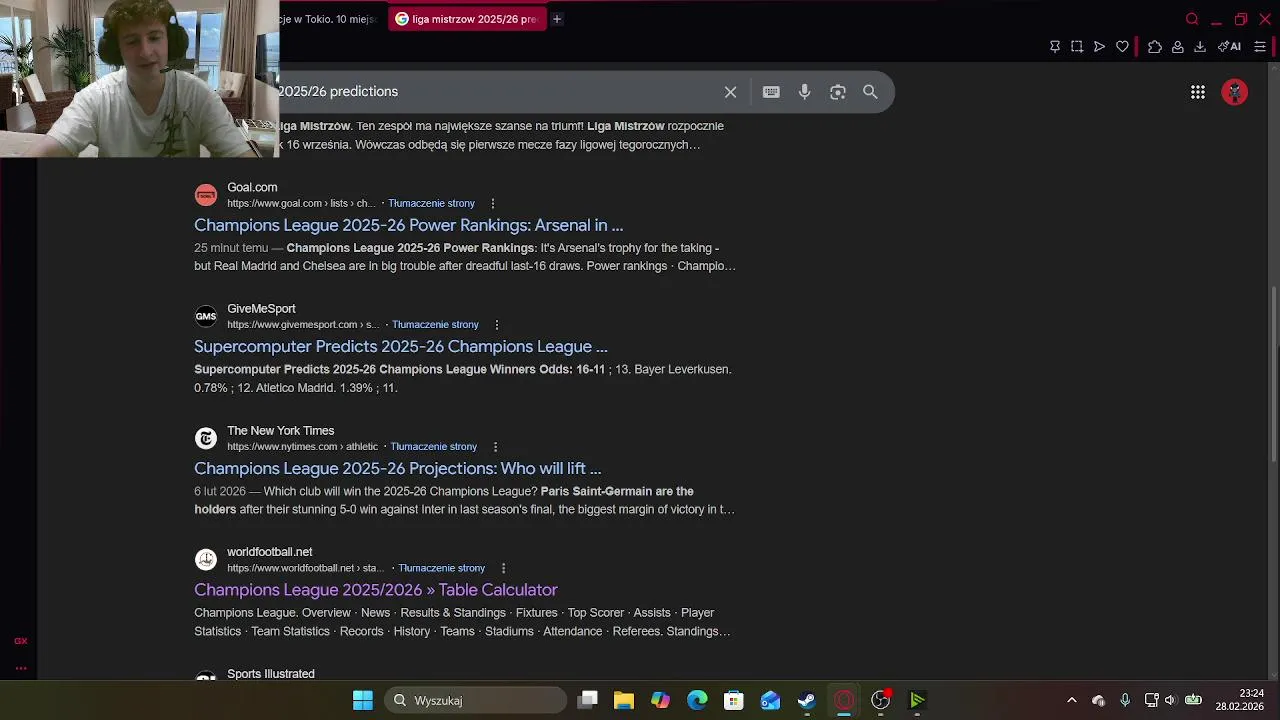Open Opera easy setup sliders icon
This screenshot has width=1280, height=720.
tap(1260, 47)
